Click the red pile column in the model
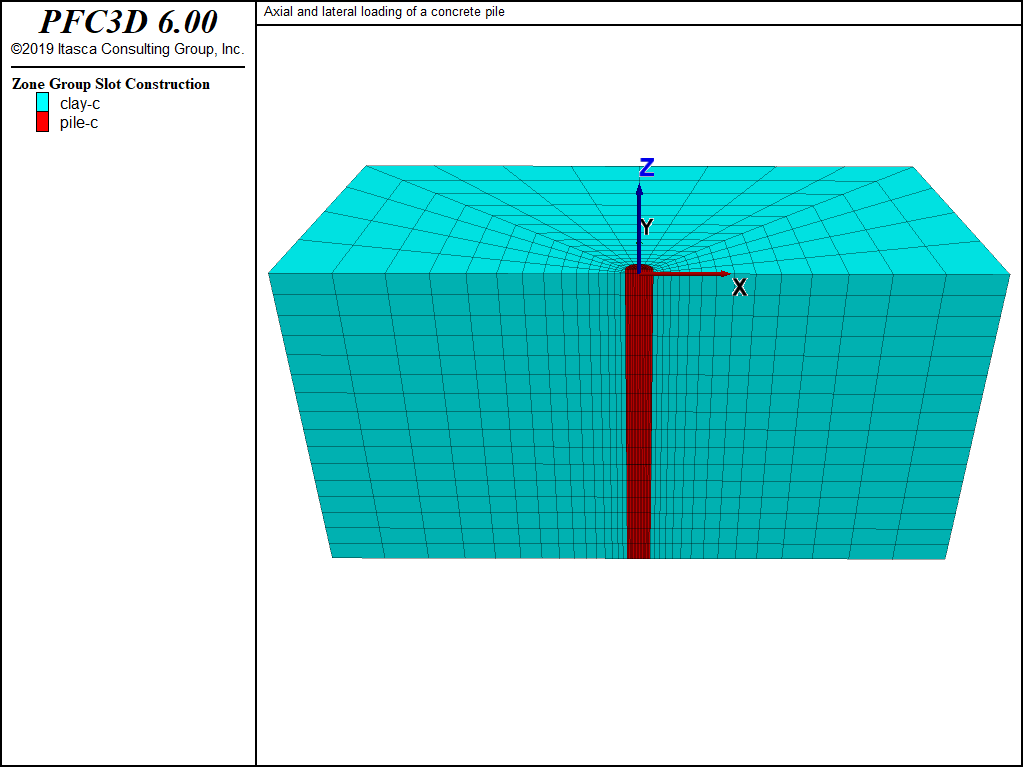The image size is (1024, 768). [x=639, y=413]
